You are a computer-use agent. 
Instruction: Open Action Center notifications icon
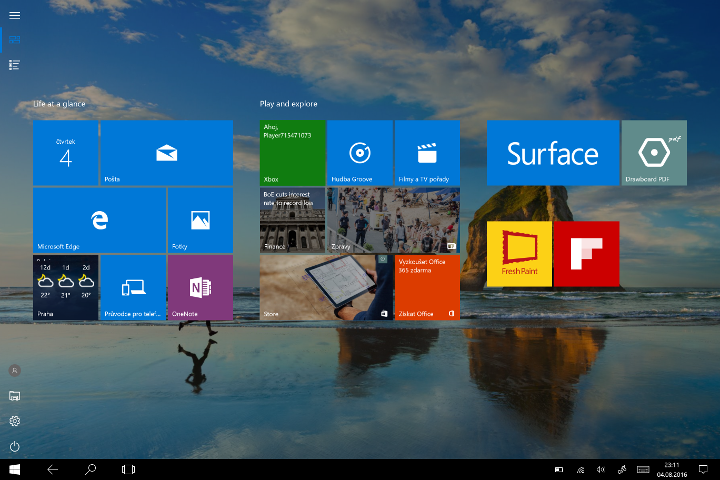(x=703, y=469)
